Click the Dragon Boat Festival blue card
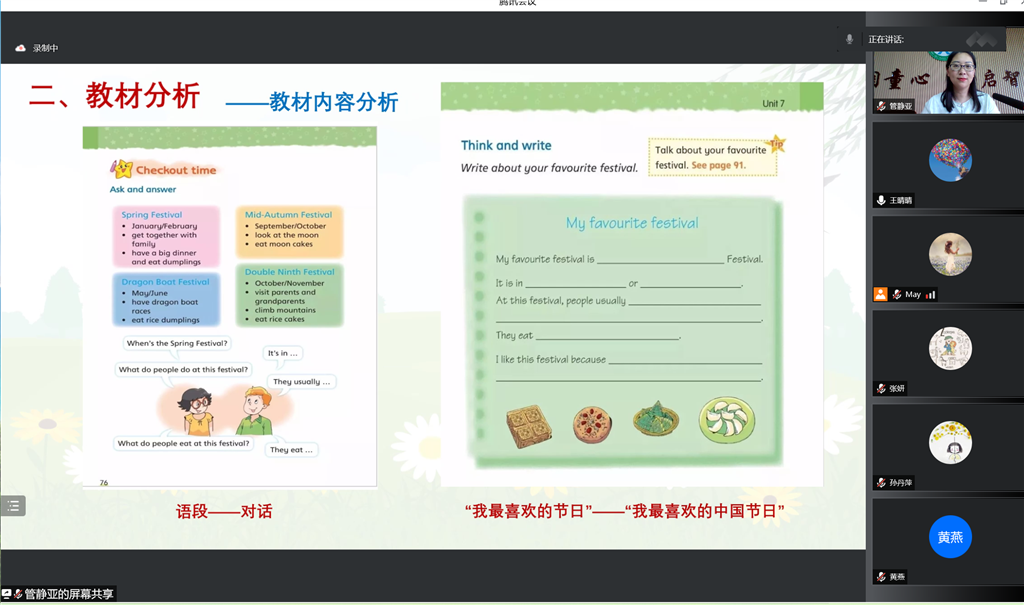 pos(166,300)
